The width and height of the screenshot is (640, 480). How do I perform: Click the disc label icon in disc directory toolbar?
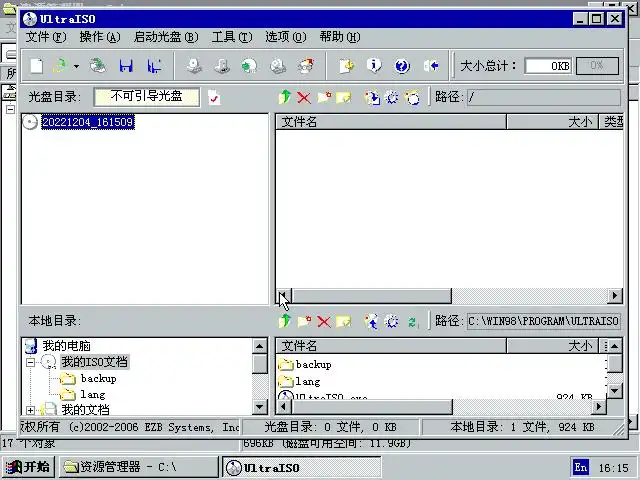[x=412, y=98]
